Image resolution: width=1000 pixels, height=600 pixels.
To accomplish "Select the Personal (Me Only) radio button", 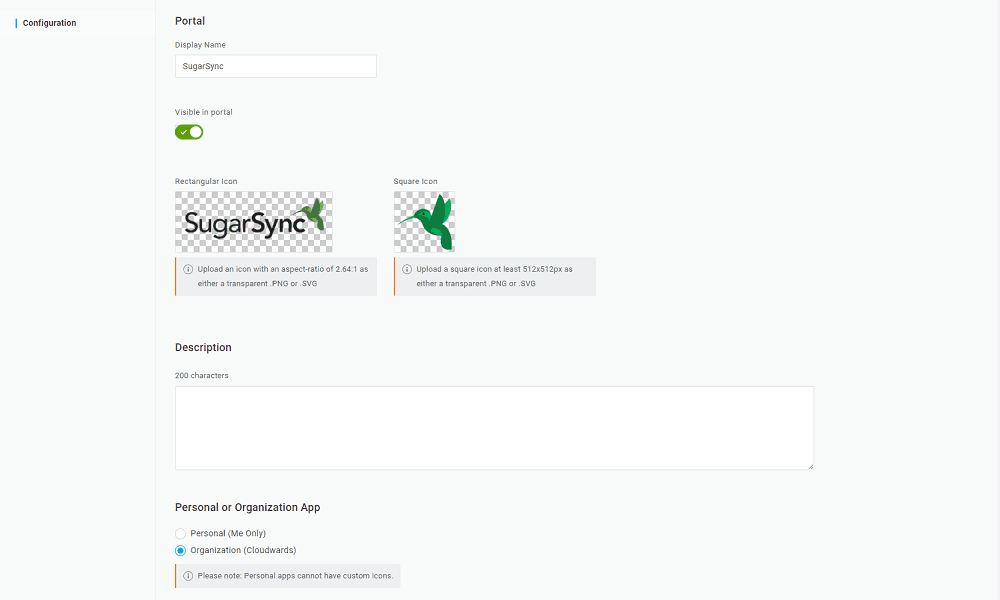I will point(180,534).
